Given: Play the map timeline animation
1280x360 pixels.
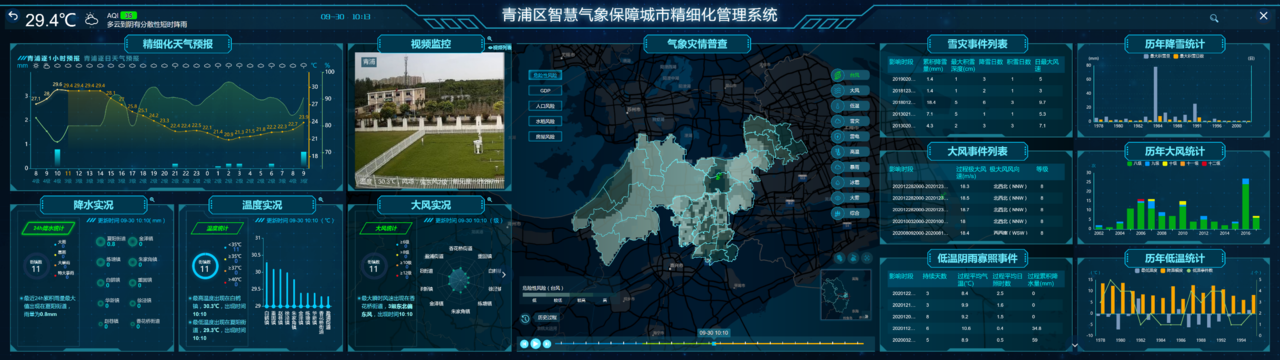Looking at the screenshot, I should (536, 343).
